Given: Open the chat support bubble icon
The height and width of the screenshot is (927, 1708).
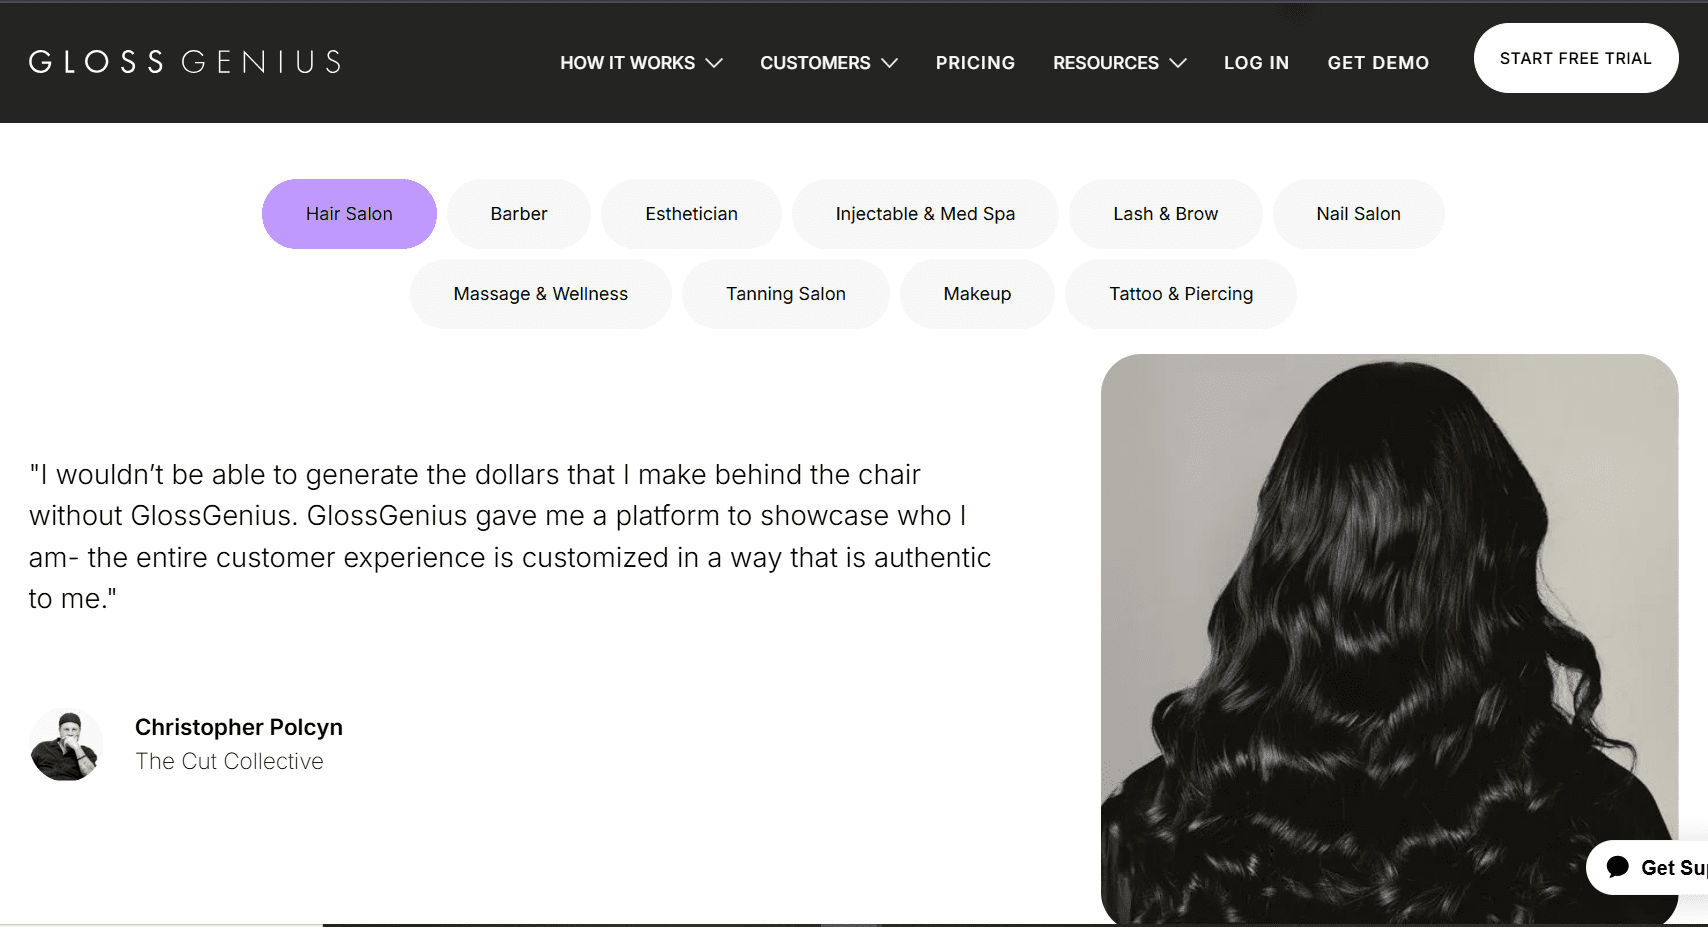Looking at the screenshot, I should coord(1618,867).
